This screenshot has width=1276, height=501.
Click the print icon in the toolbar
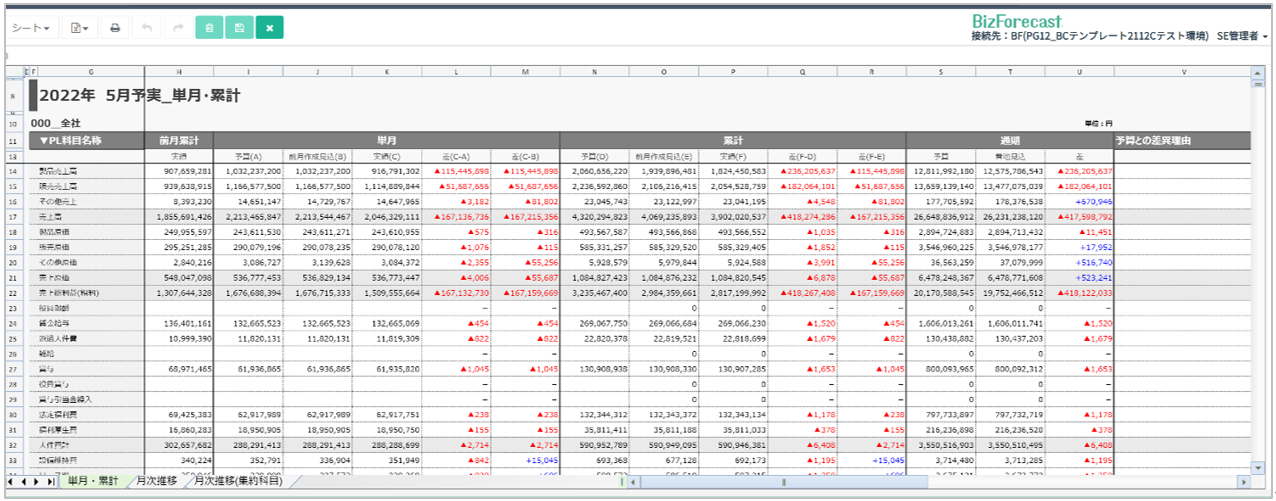[x=115, y=28]
